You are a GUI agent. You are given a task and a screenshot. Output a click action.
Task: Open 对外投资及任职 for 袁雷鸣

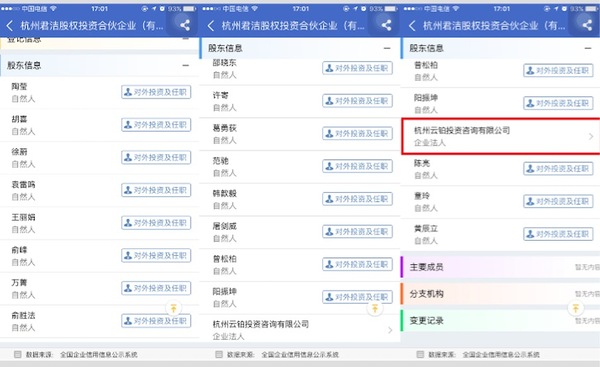click(156, 190)
